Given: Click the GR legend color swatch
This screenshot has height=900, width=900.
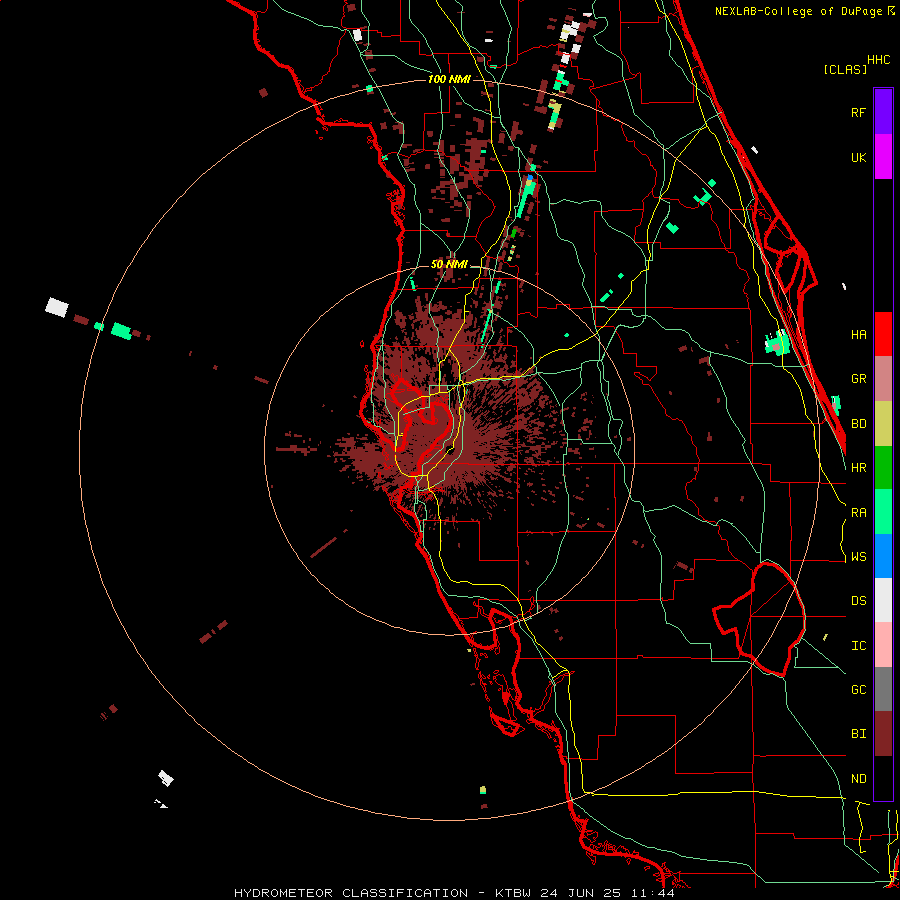Looking at the screenshot, I should coord(883,379).
